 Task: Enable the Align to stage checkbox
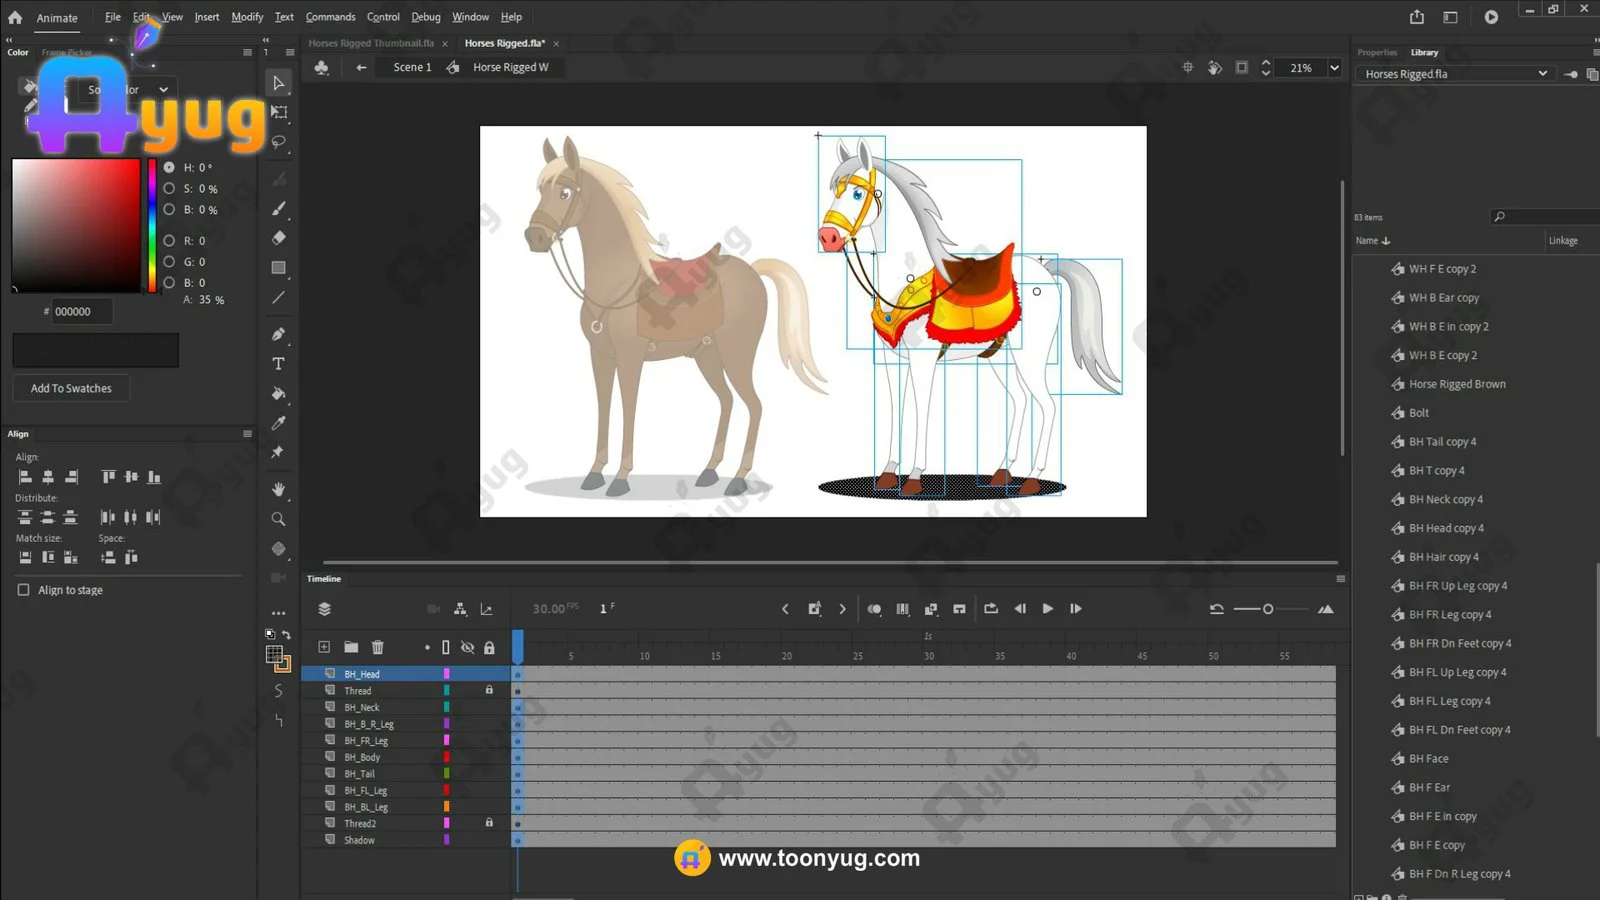[24, 590]
